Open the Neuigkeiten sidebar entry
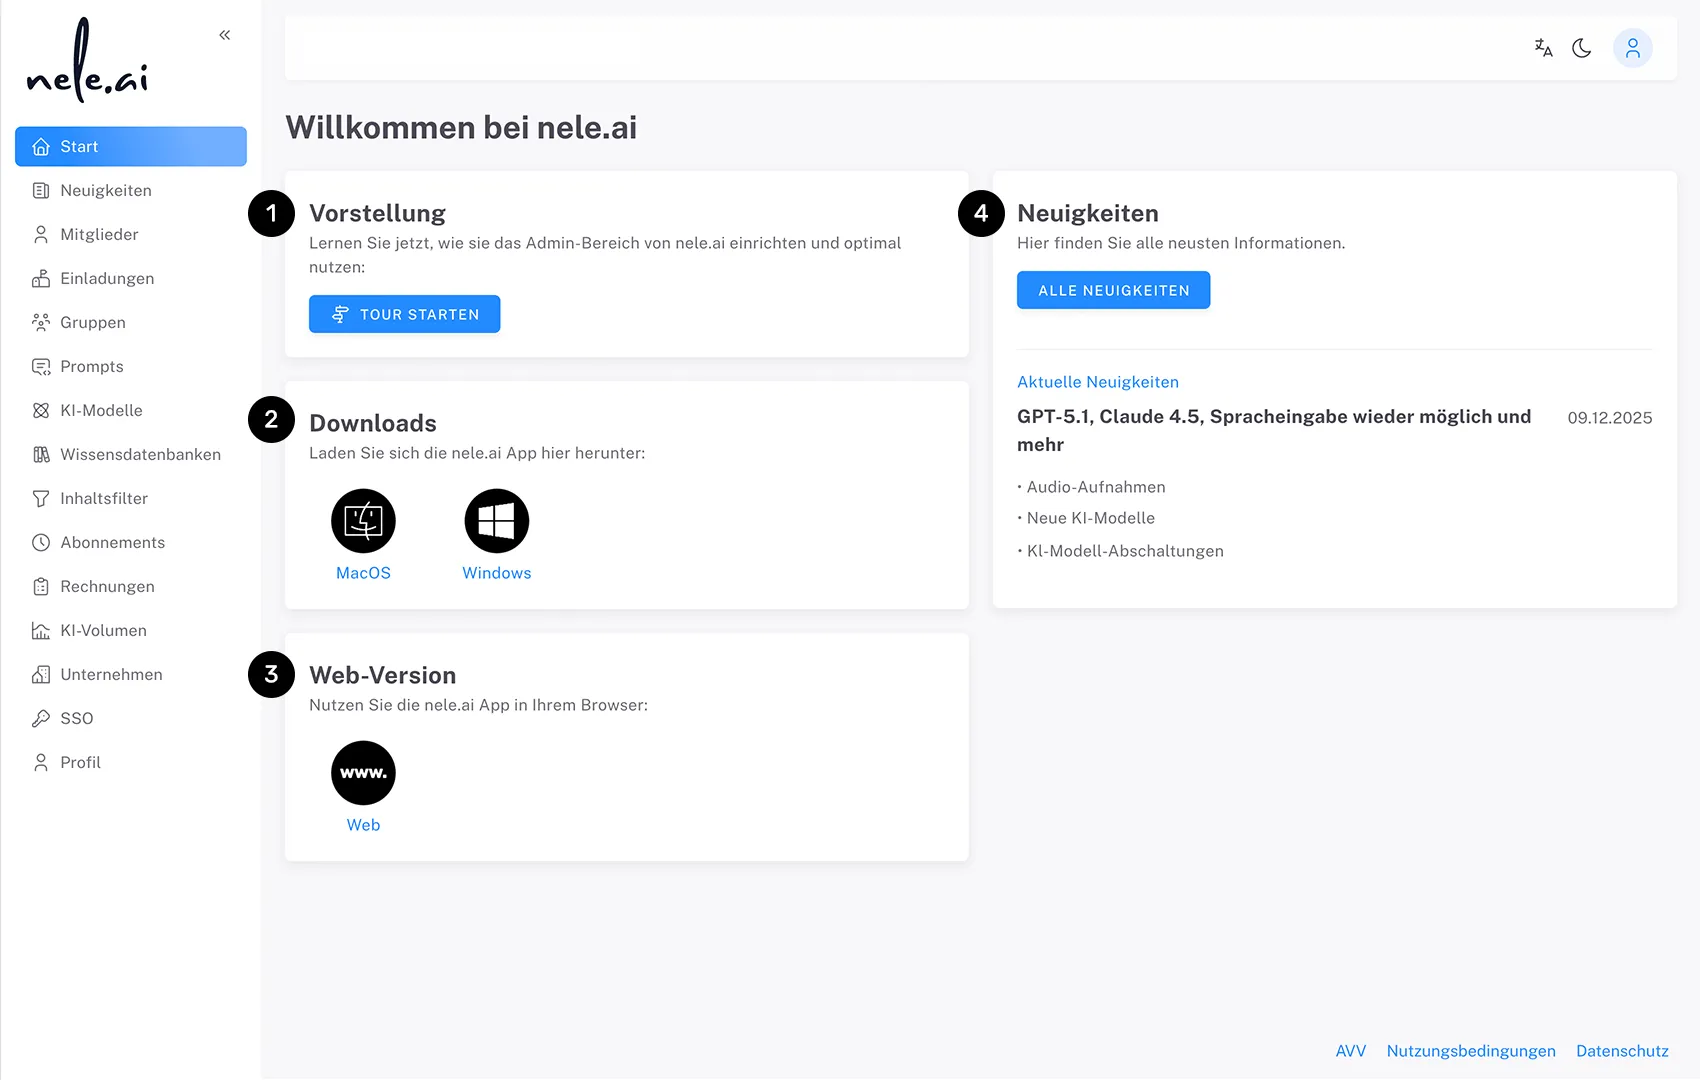This screenshot has width=1700, height=1080. pos(106,190)
